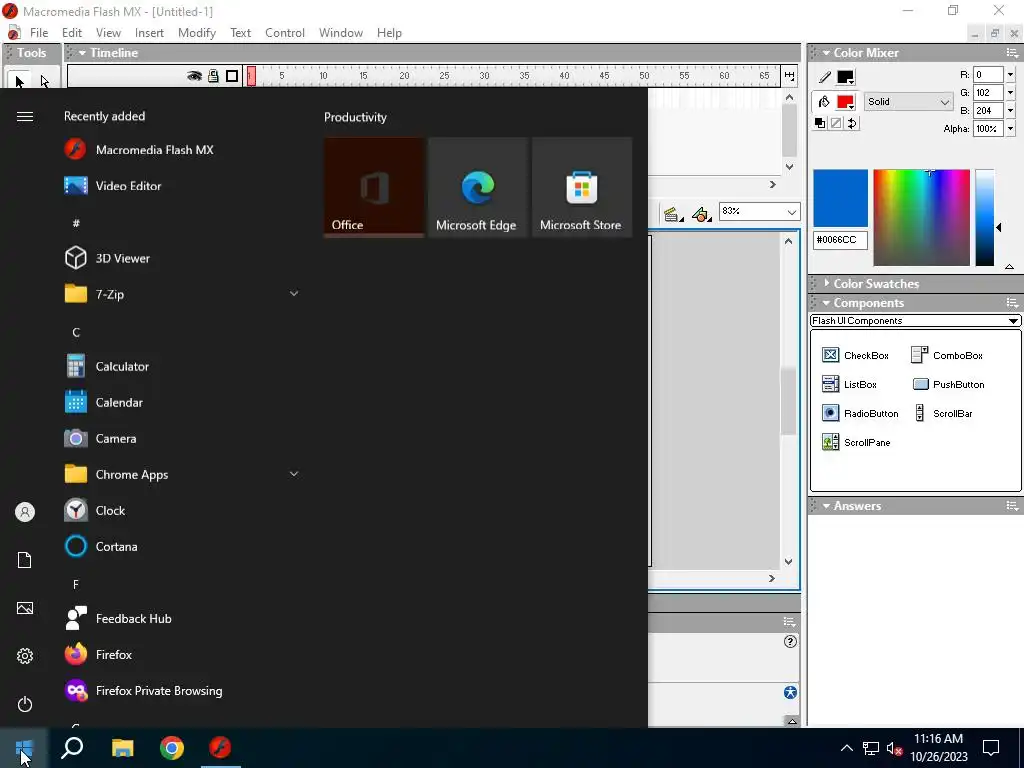Click the accessibility icon in Properties panel
The height and width of the screenshot is (768, 1024).
tap(790, 692)
